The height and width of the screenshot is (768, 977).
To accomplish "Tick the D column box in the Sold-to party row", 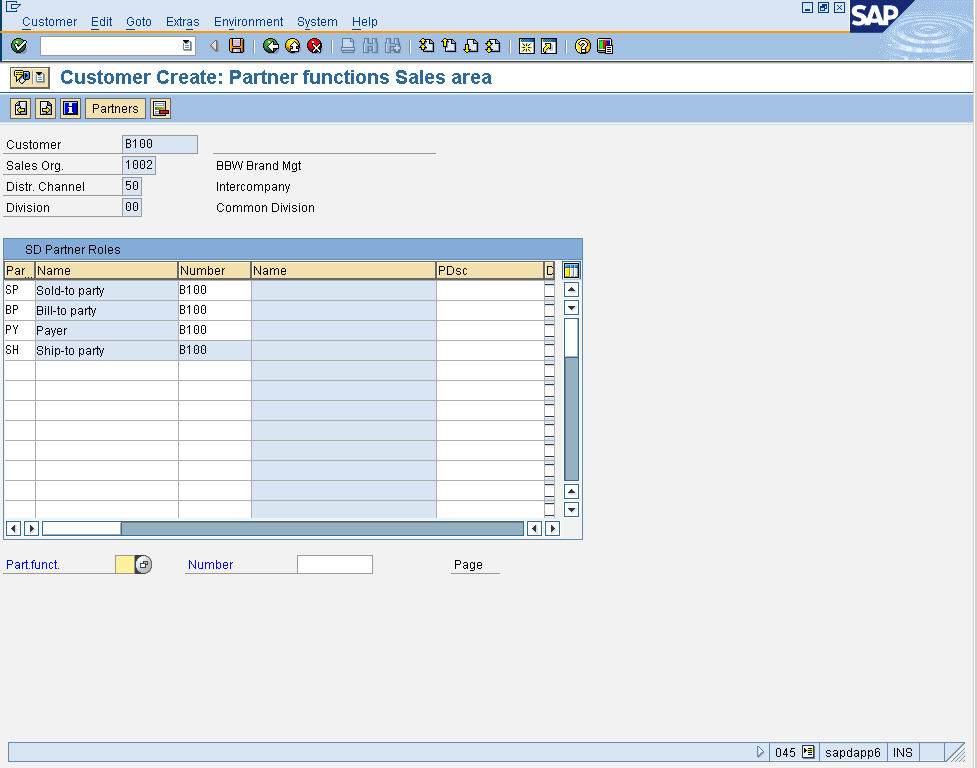I will [549, 290].
